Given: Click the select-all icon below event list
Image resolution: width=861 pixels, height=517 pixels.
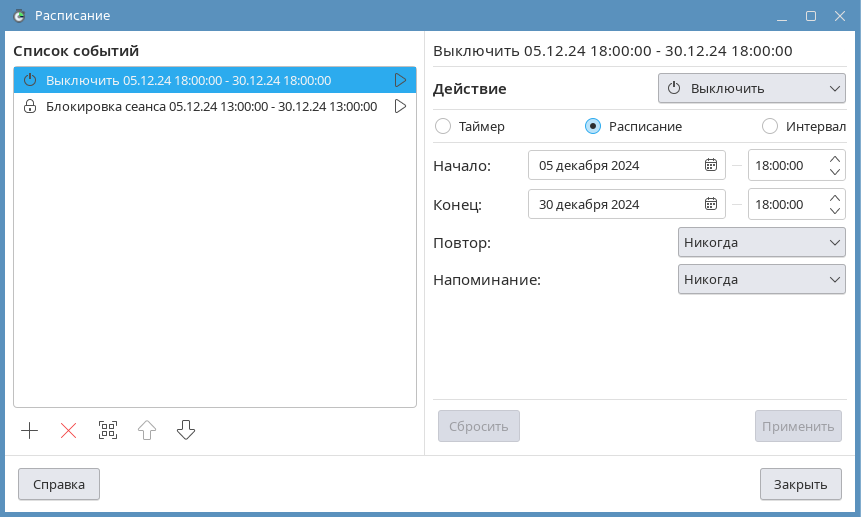Looking at the screenshot, I should pyautogui.click(x=108, y=431).
